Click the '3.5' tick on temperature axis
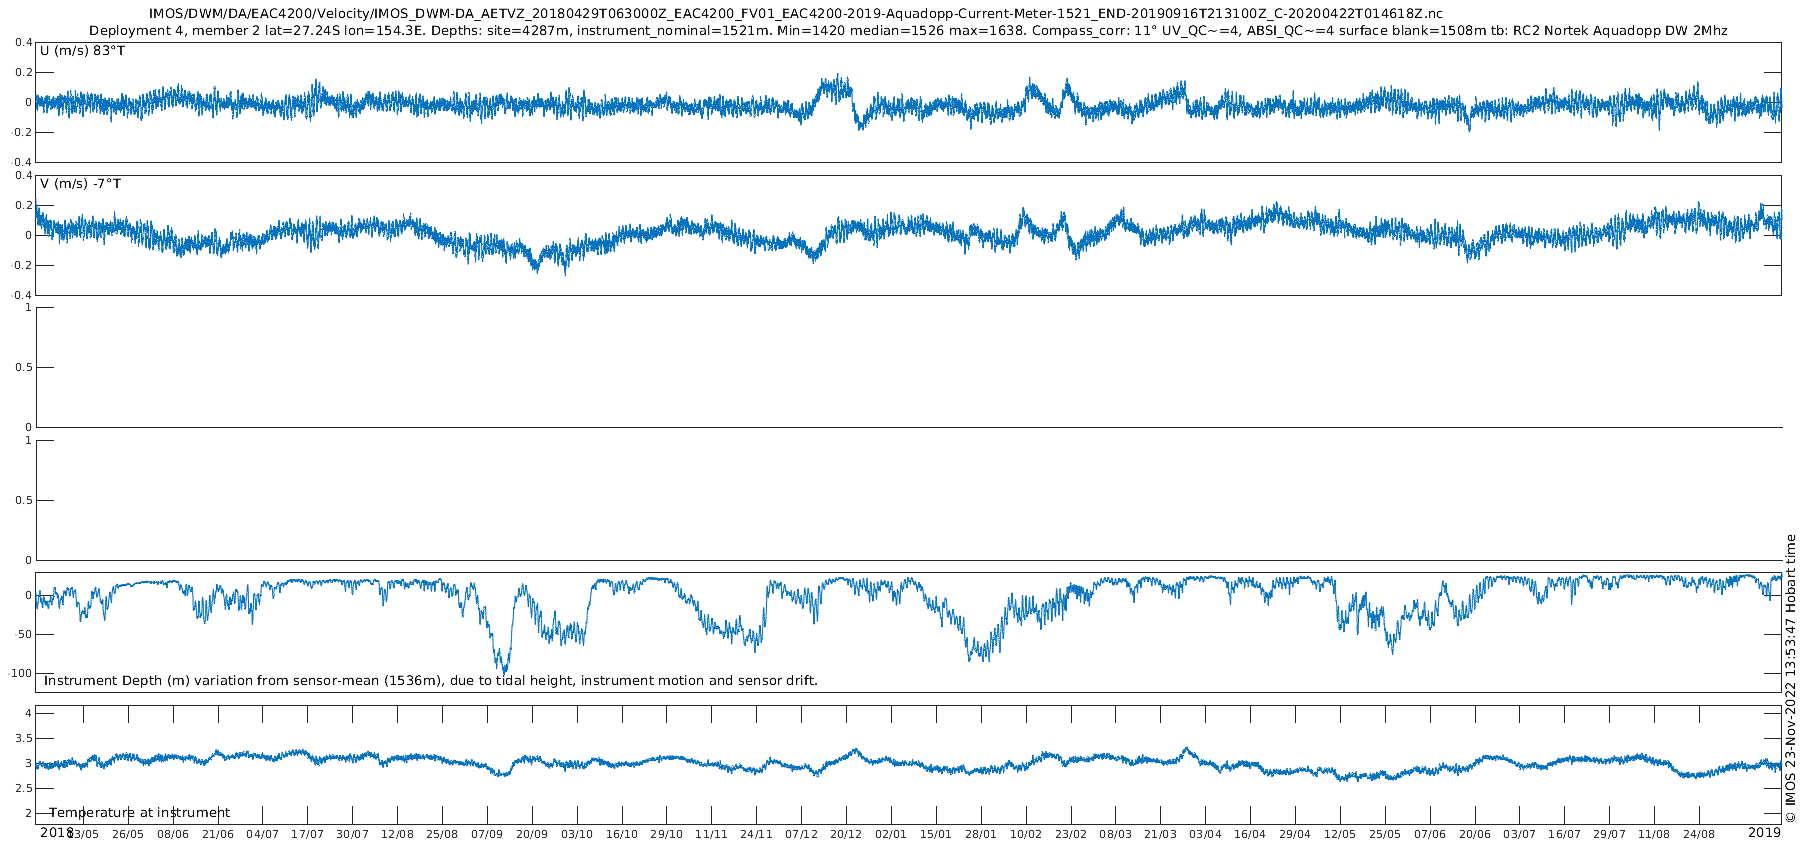The width and height of the screenshot is (1800, 850). tap(22, 738)
